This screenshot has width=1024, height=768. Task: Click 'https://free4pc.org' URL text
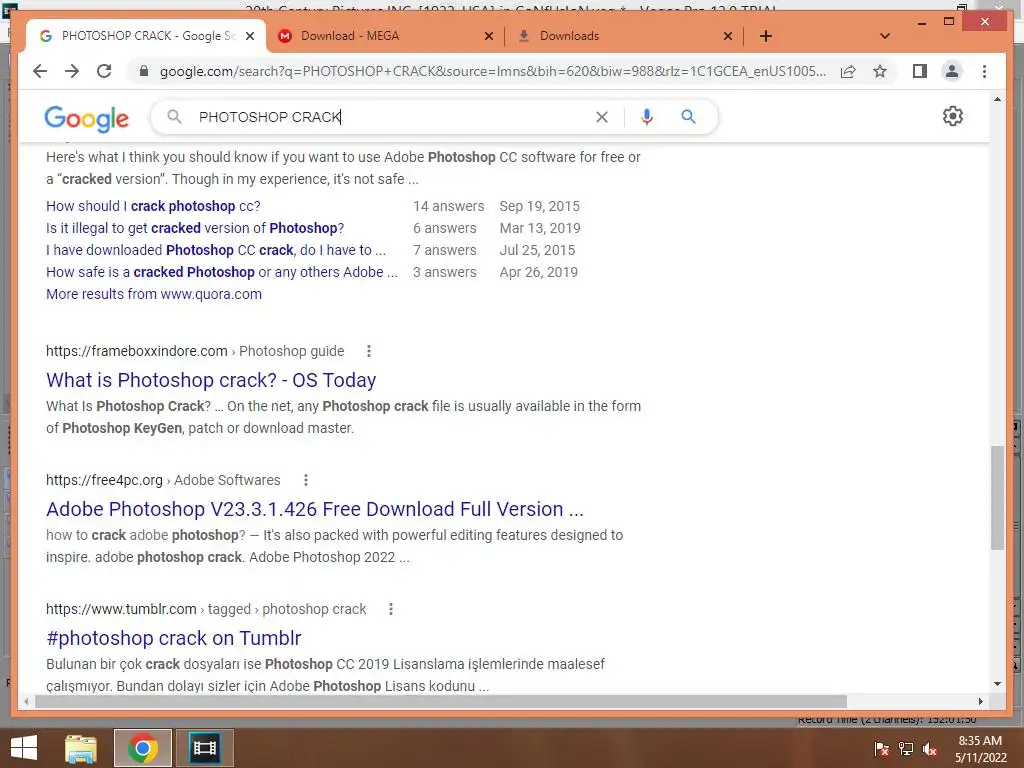pyautogui.click(x=104, y=481)
